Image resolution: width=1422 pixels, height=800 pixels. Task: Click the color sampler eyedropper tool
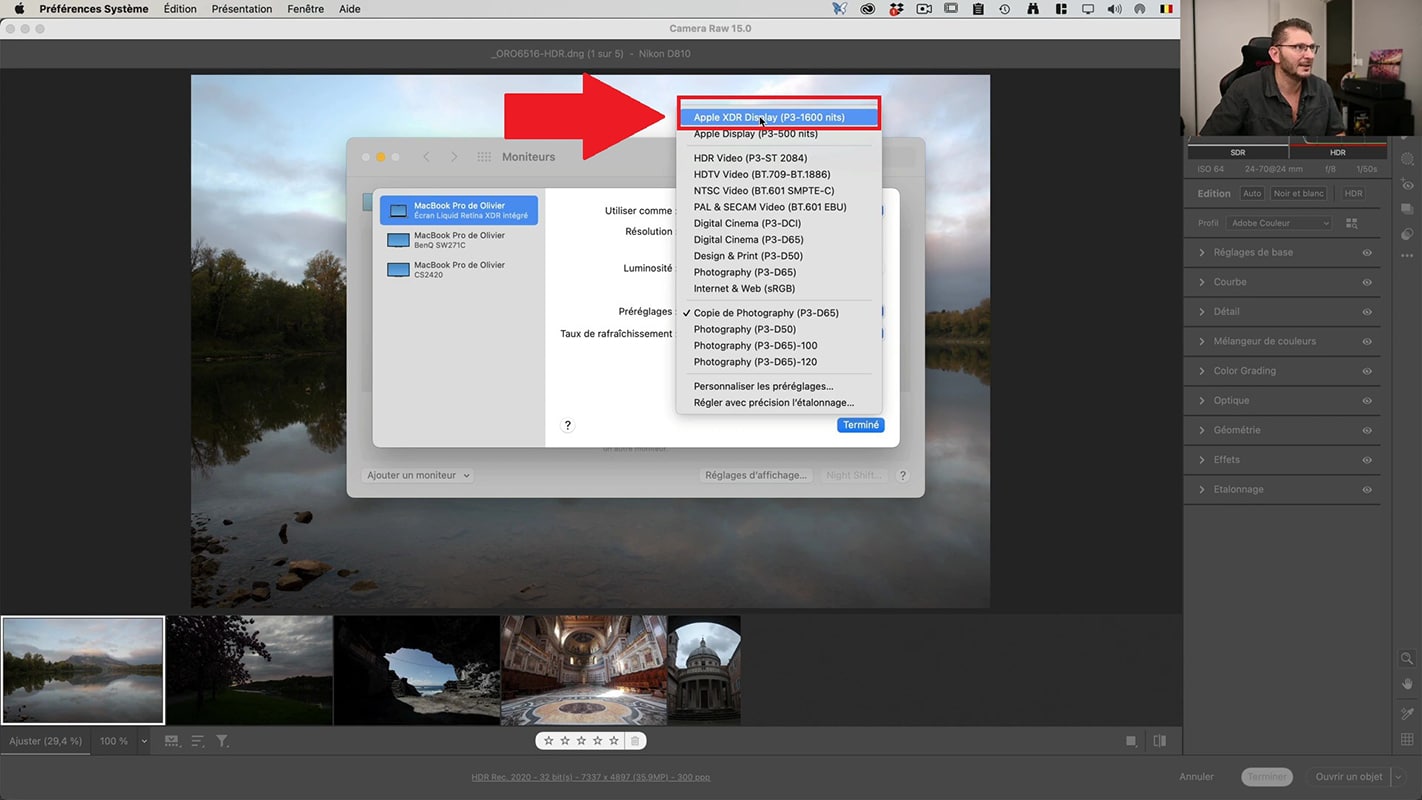coord(1407,713)
